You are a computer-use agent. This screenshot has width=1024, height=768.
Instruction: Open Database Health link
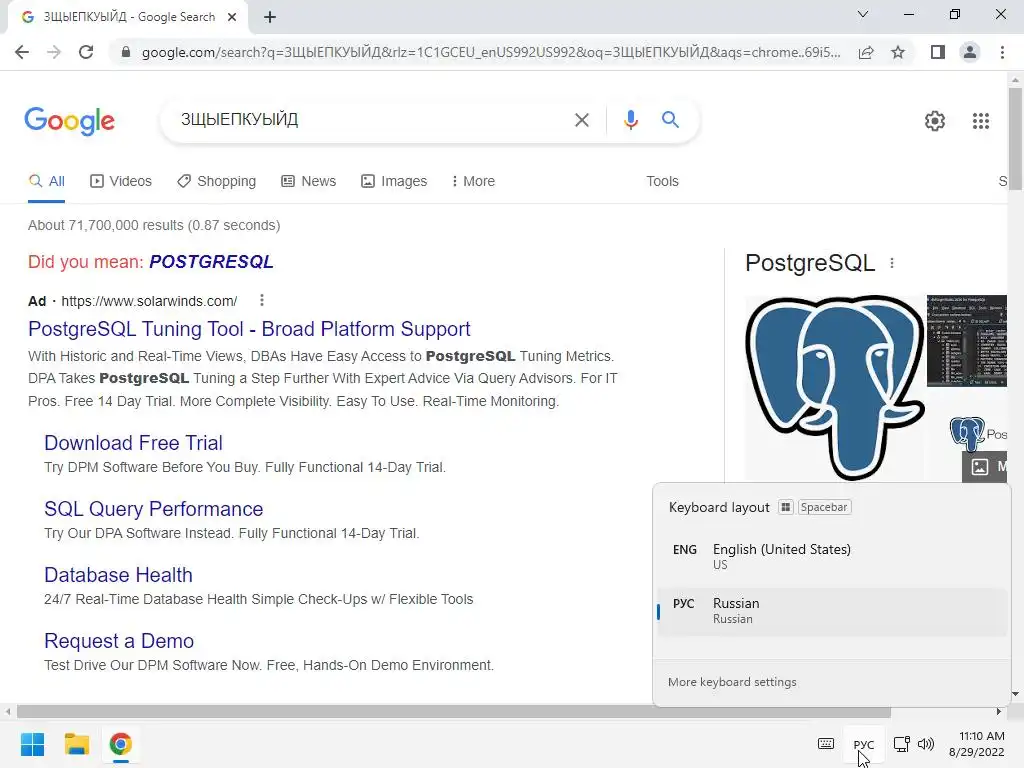coord(118,575)
